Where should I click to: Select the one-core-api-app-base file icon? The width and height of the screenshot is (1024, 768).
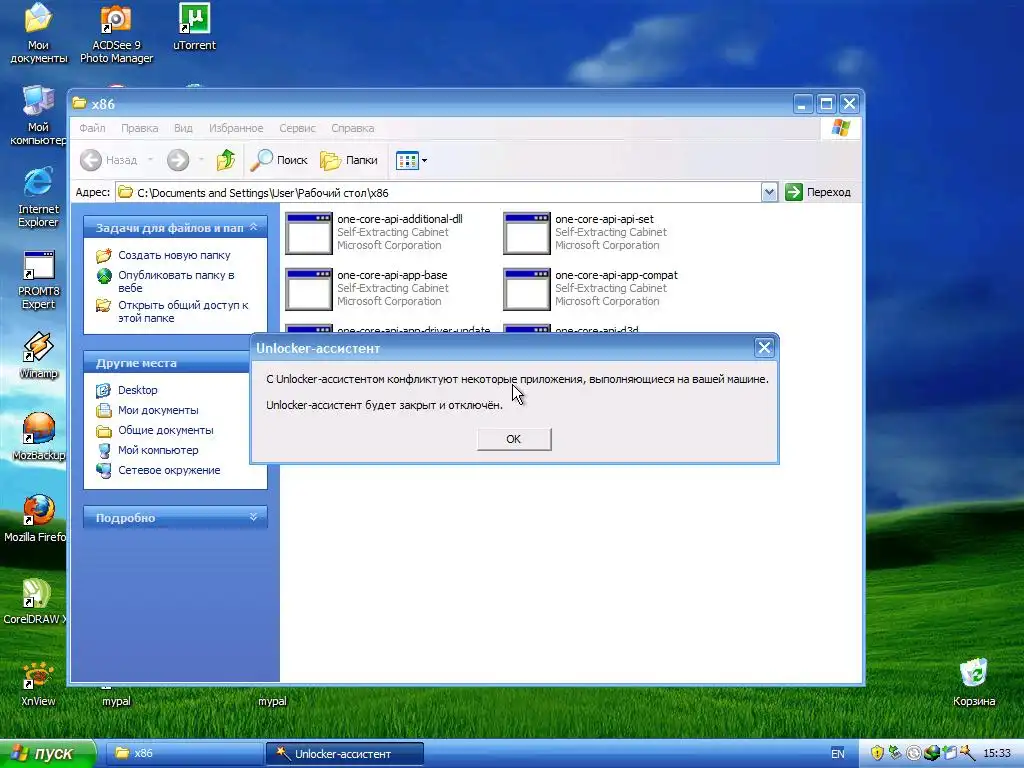(309, 289)
